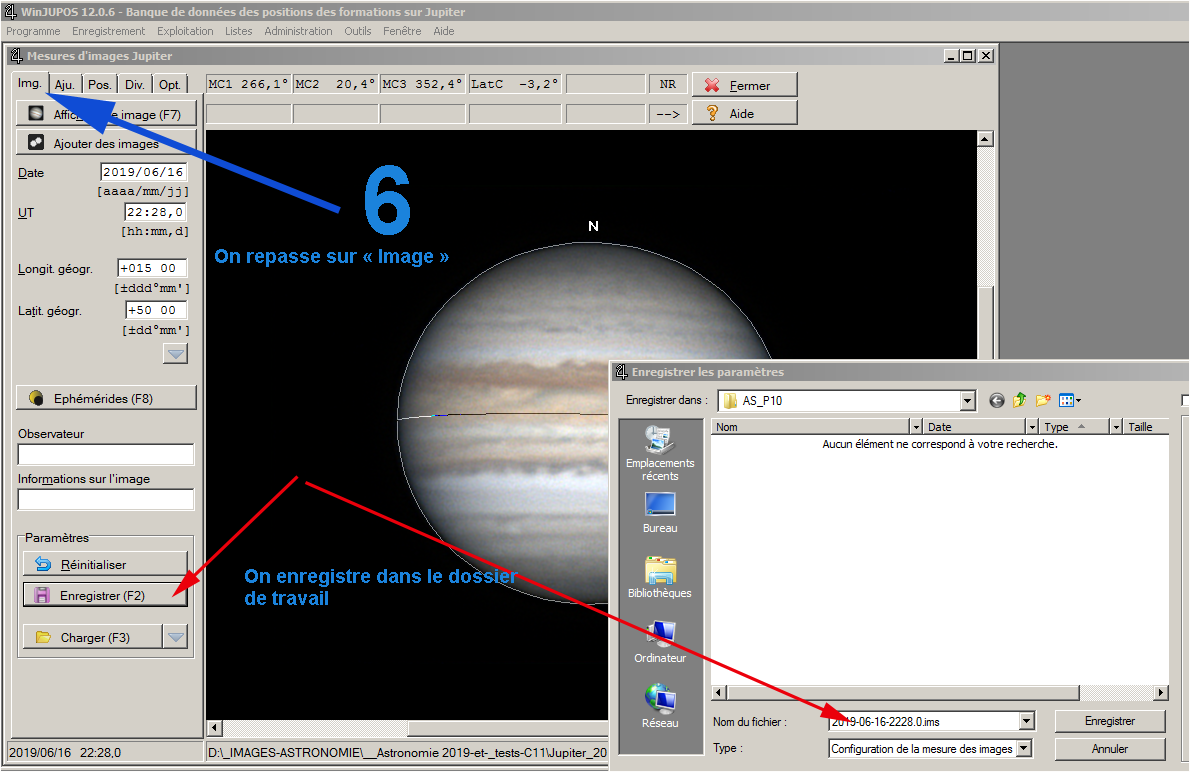Click the MC1 266,1° readout
The width and height of the screenshot is (1190, 772).
click(248, 84)
